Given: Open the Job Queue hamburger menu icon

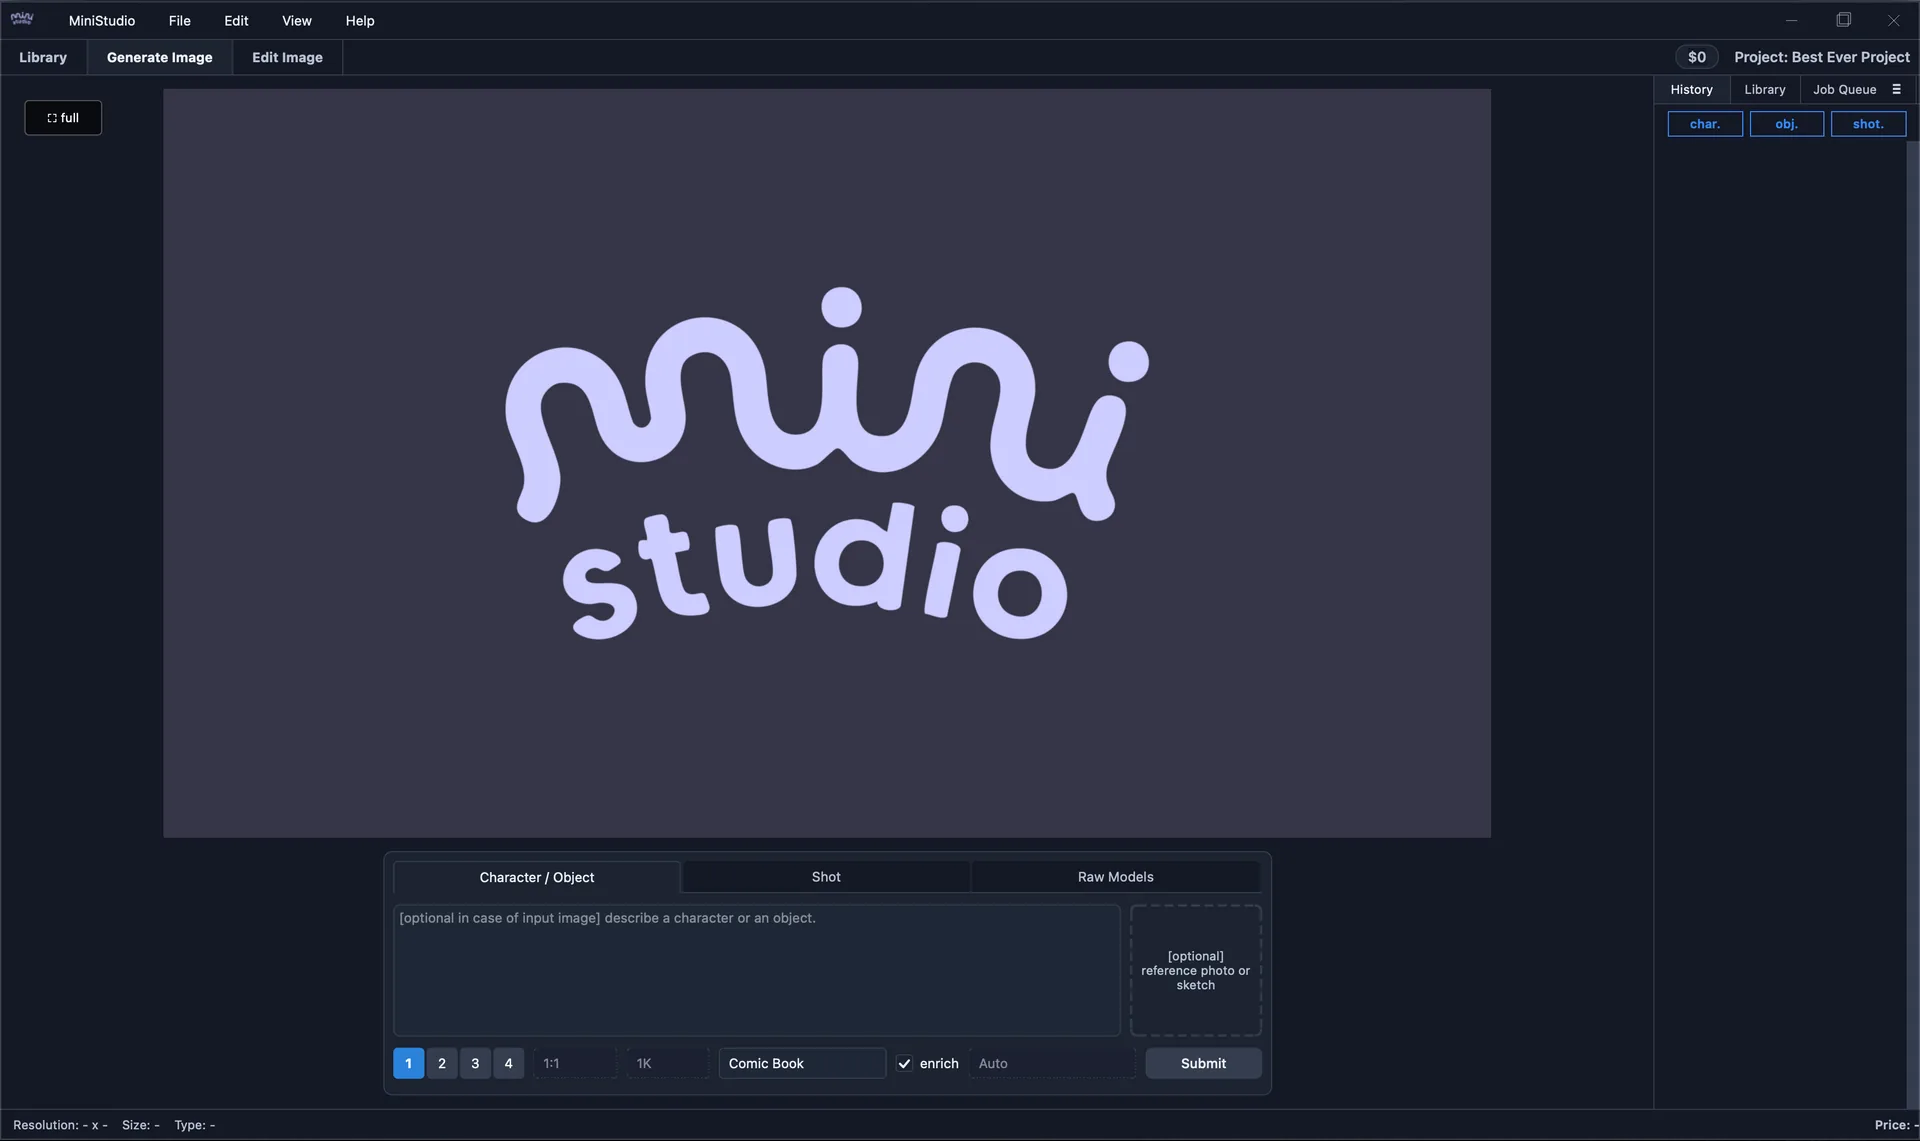Looking at the screenshot, I should (x=1896, y=89).
